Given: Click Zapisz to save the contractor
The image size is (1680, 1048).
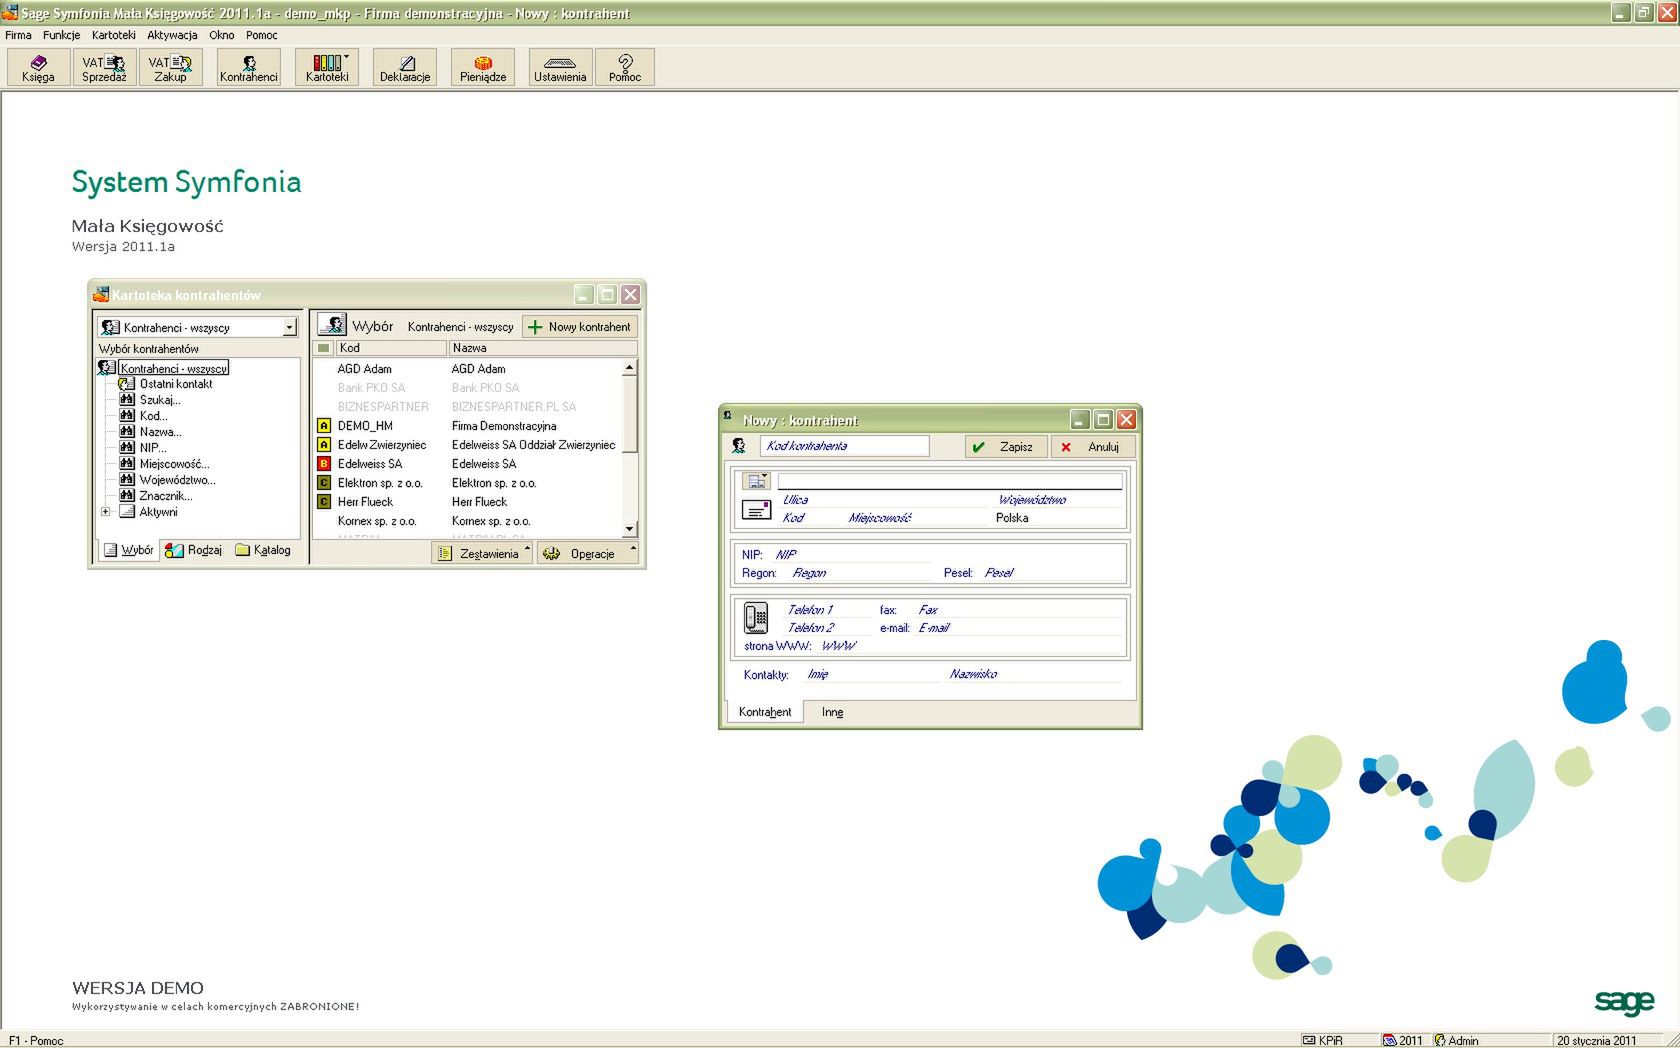Looking at the screenshot, I should coord(1006,447).
